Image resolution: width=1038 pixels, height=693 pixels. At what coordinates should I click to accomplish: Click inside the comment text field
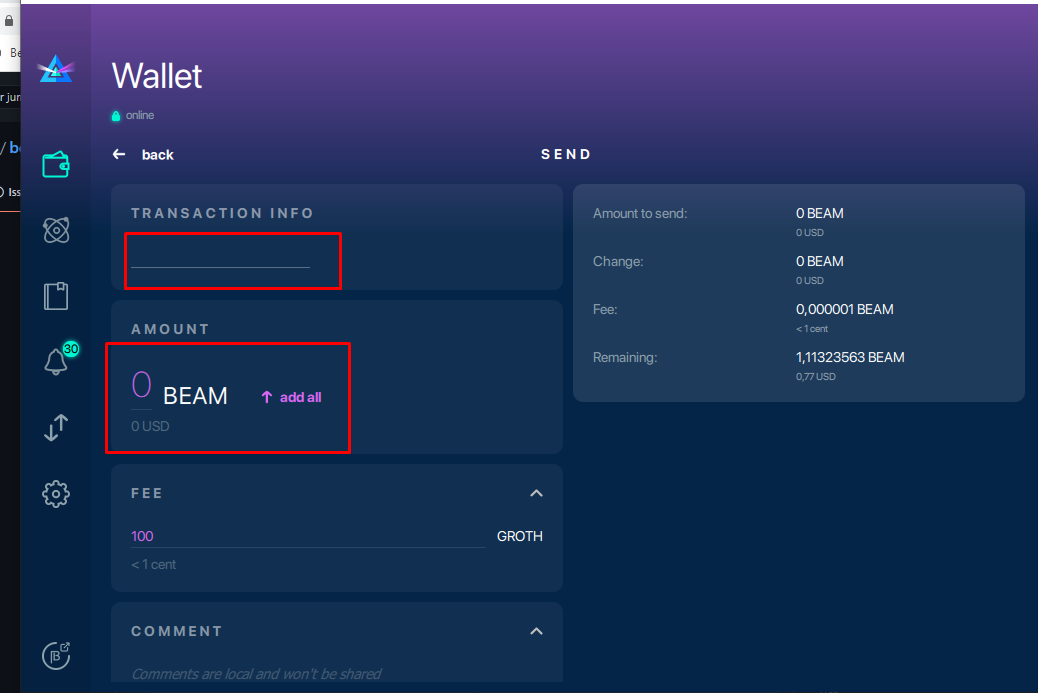[300, 673]
